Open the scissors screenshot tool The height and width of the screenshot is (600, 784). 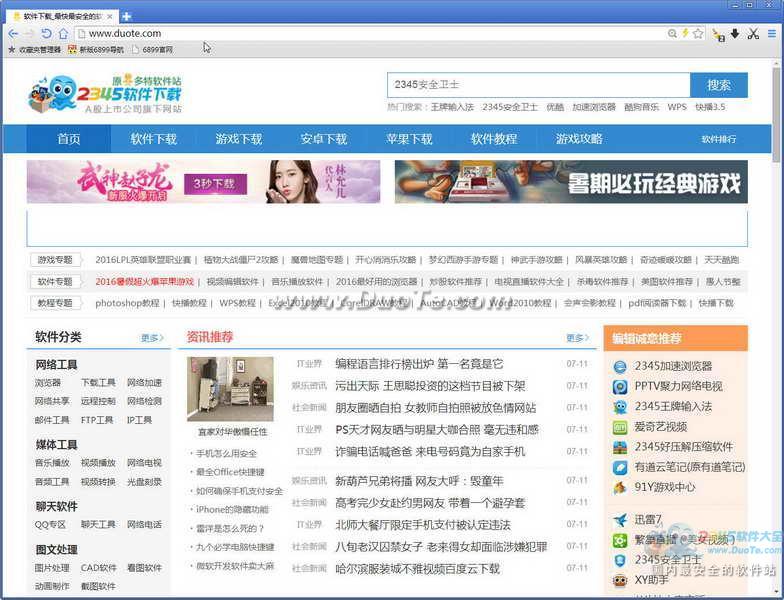753,34
